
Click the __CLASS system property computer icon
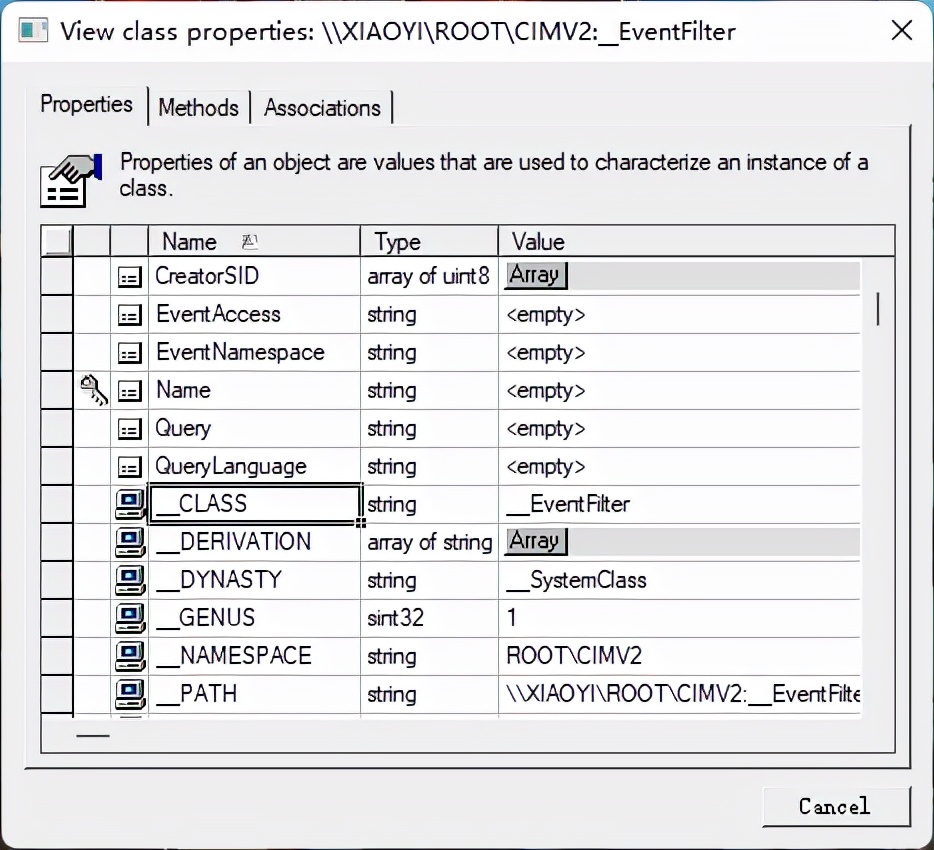pos(130,504)
